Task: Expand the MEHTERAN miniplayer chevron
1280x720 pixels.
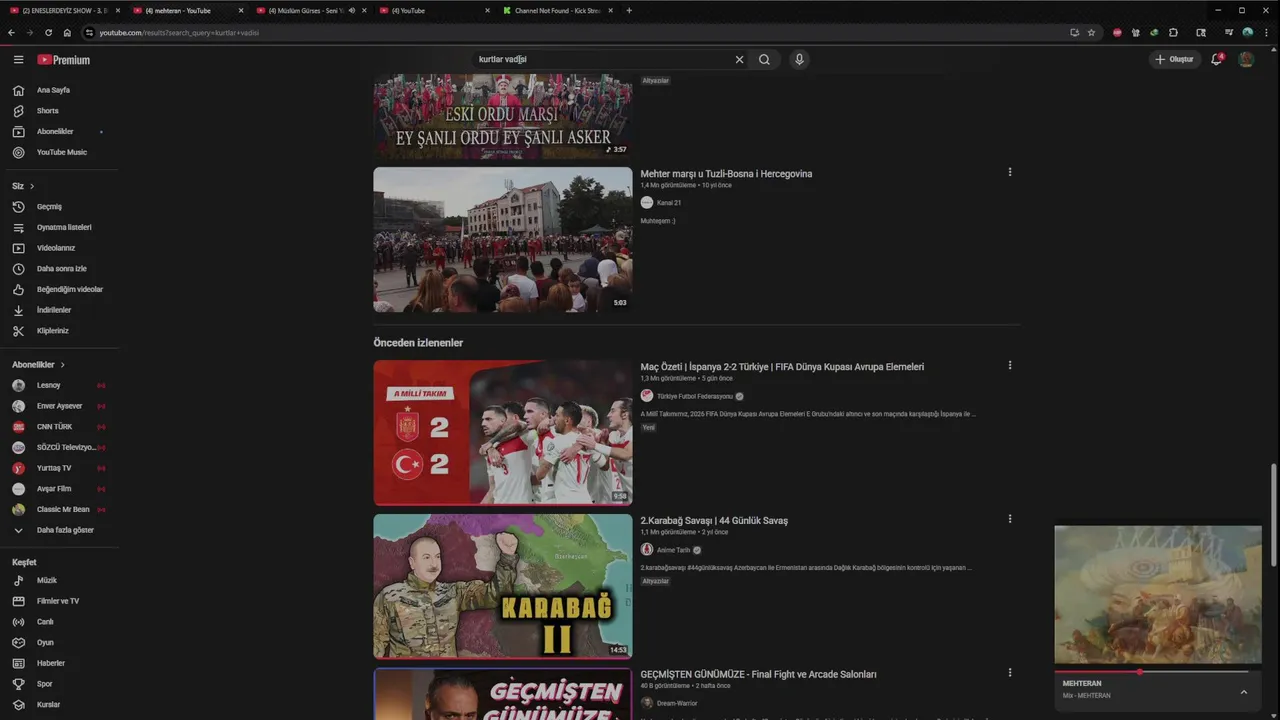Action: click(x=1244, y=692)
